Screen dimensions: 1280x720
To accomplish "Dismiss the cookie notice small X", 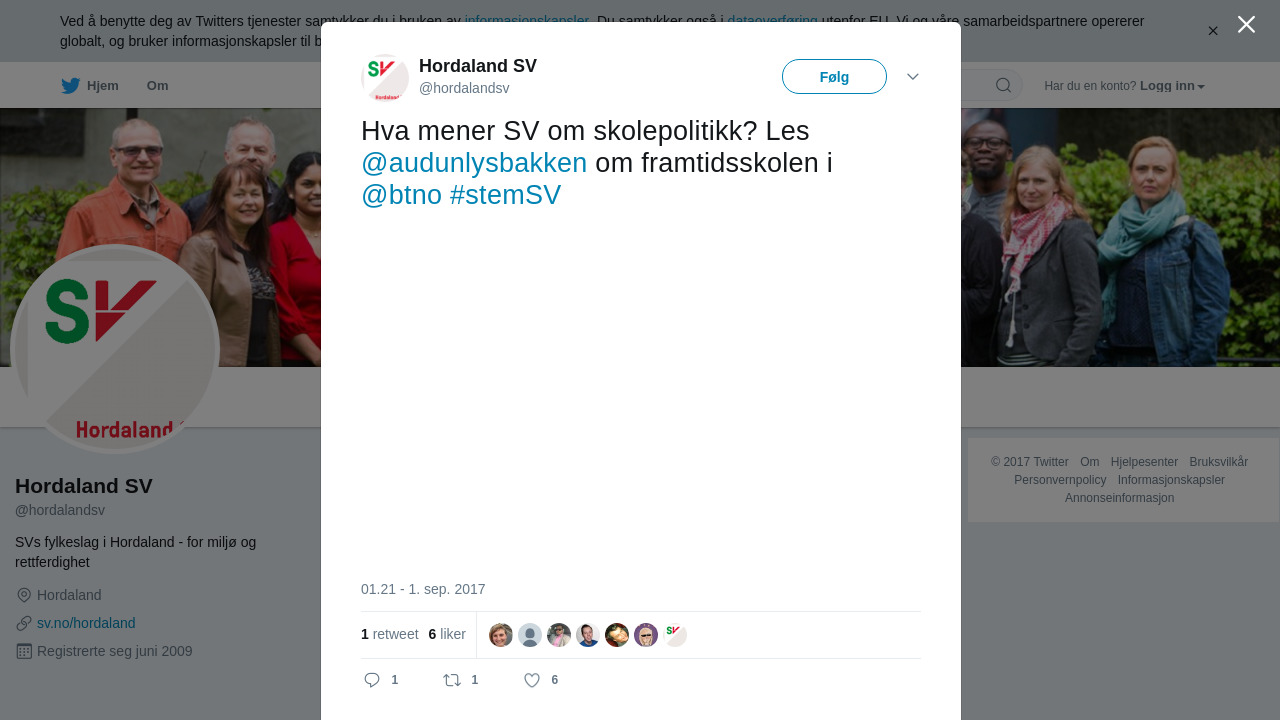I will click(1213, 31).
